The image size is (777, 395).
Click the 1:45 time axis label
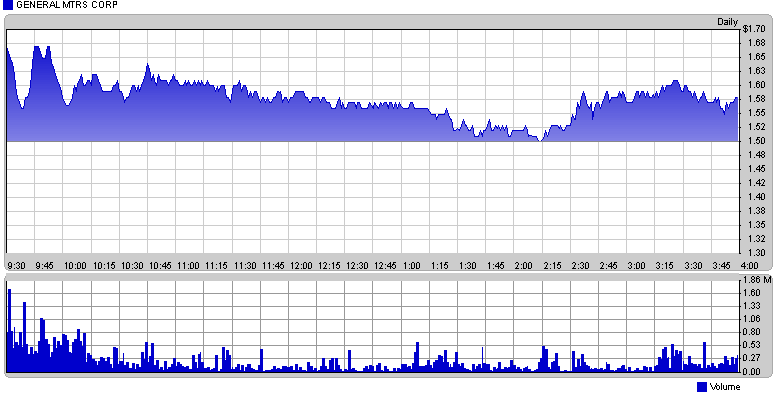tap(496, 266)
